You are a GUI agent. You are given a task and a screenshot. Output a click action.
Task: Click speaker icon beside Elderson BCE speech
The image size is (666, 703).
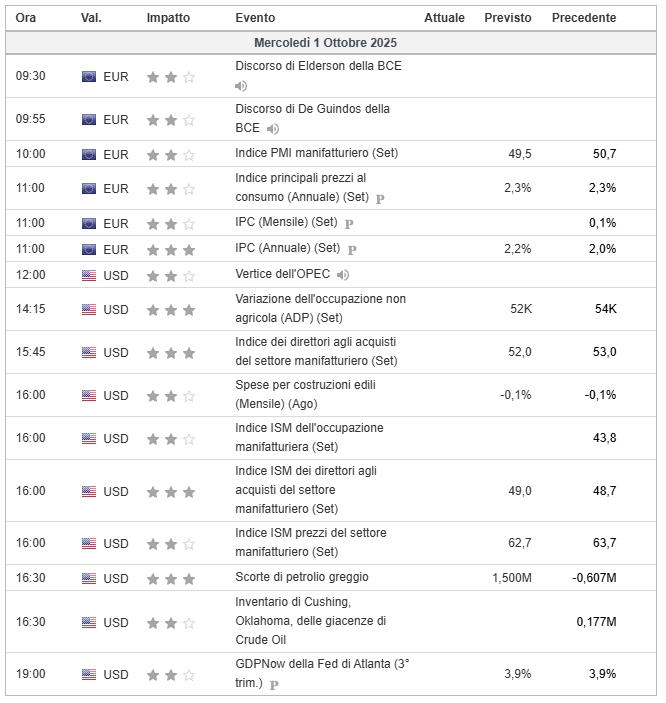point(241,86)
